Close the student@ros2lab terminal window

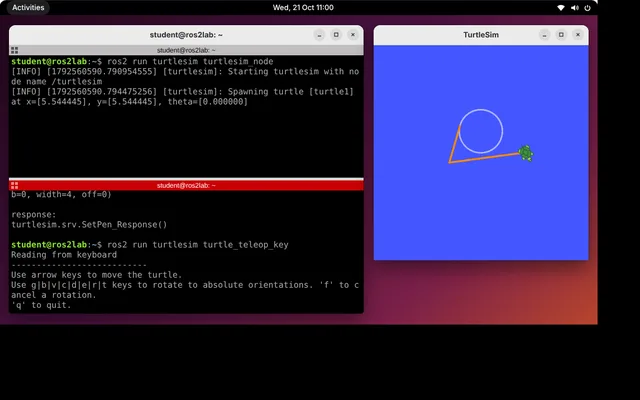click(x=353, y=35)
